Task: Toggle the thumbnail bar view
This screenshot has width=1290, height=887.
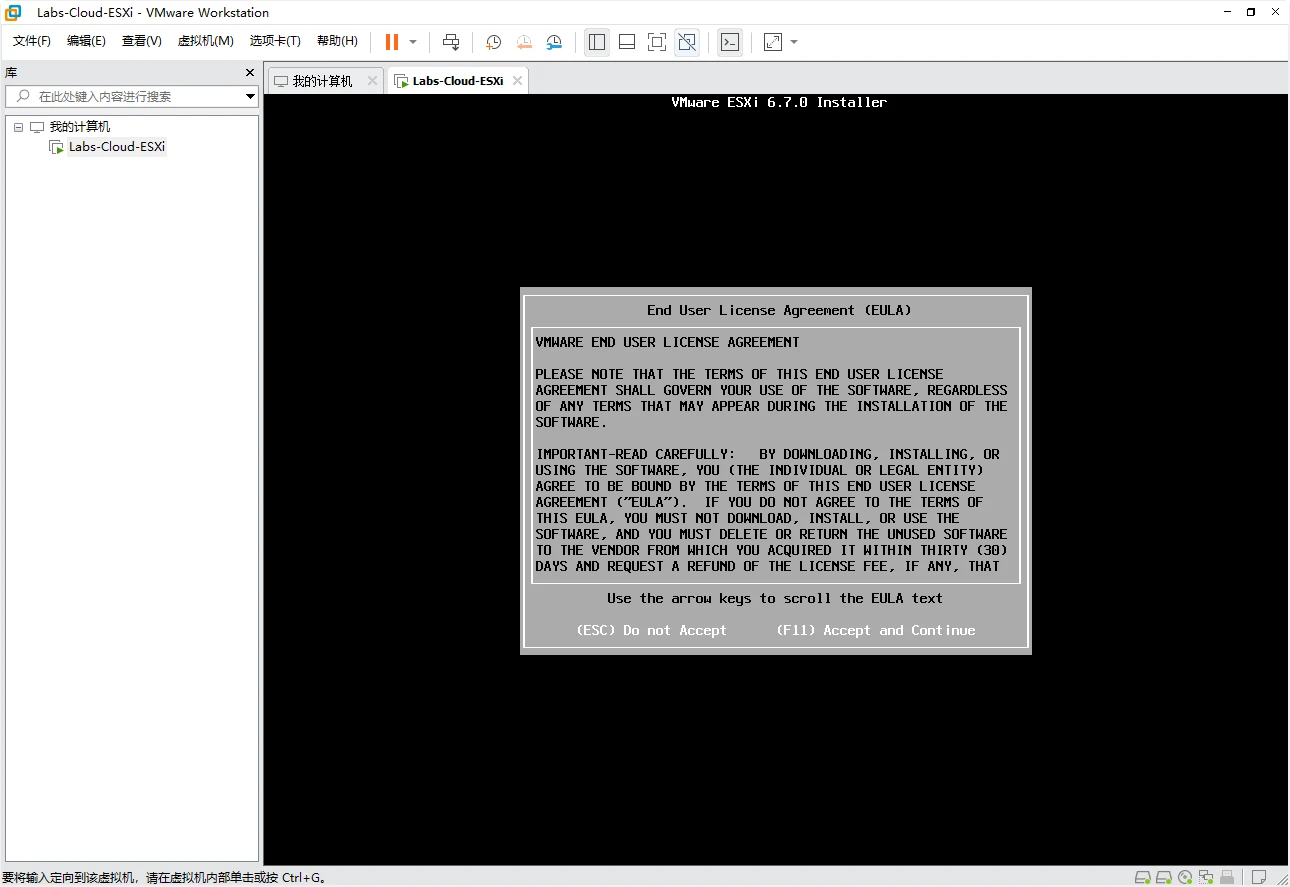Action: pyautogui.click(x=627, y=42)
